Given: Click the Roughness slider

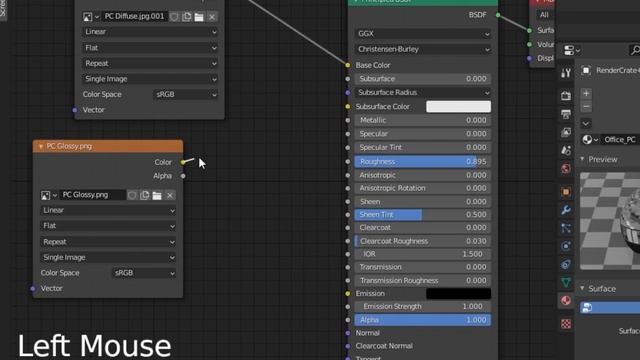Looking at the screenshot, I should [423, 162].
